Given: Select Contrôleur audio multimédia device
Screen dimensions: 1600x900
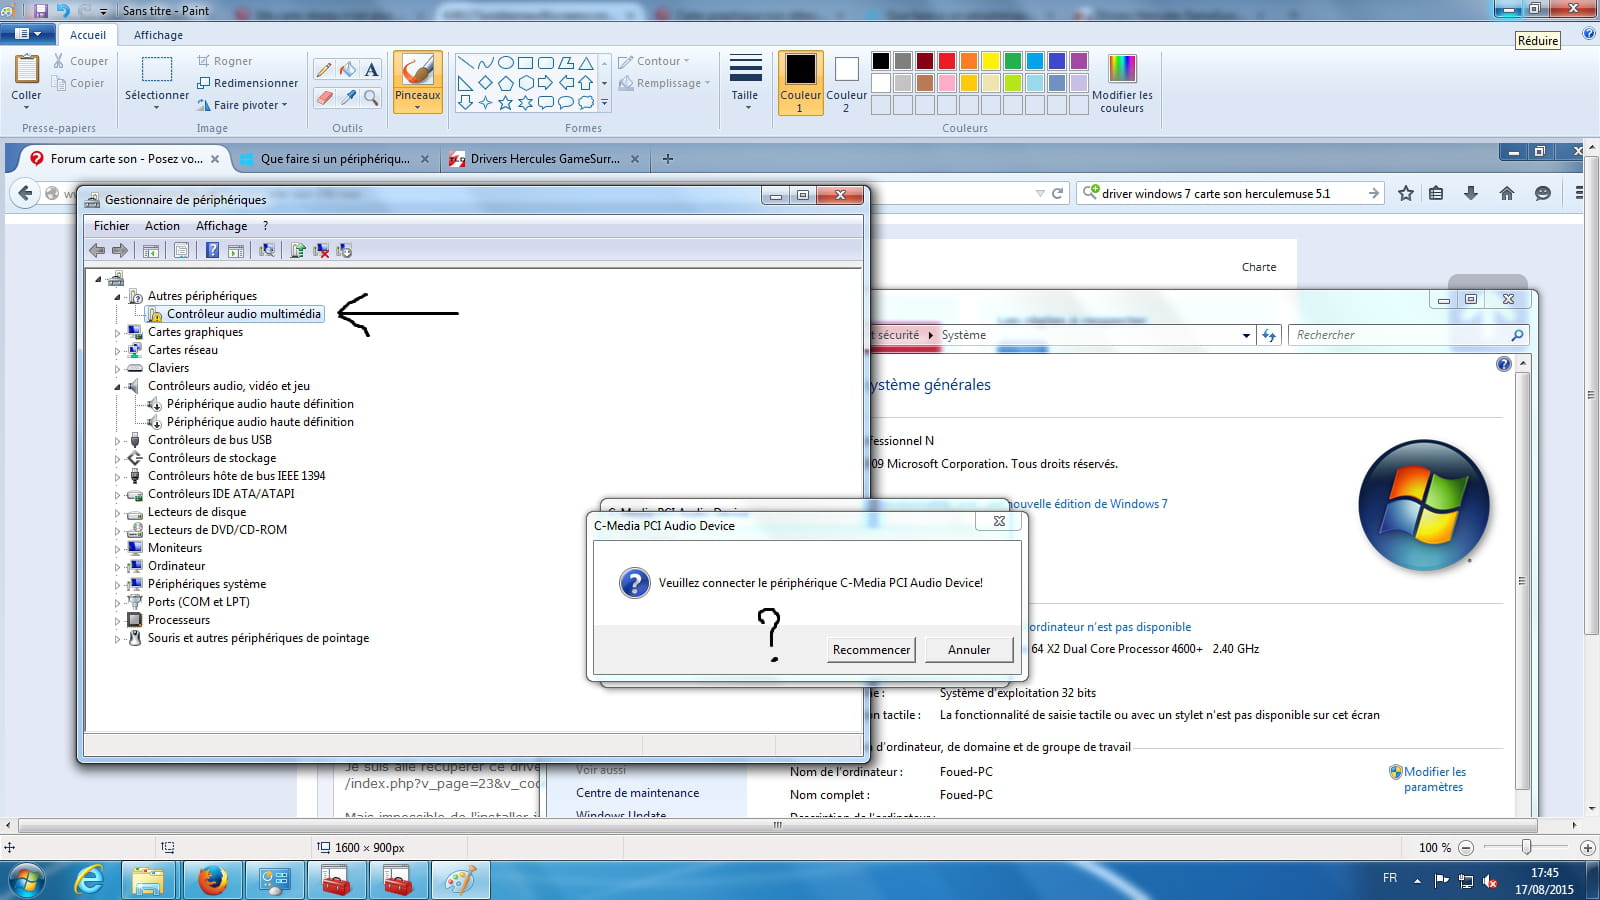Looking at the screenshot, I should coord(244,314).
